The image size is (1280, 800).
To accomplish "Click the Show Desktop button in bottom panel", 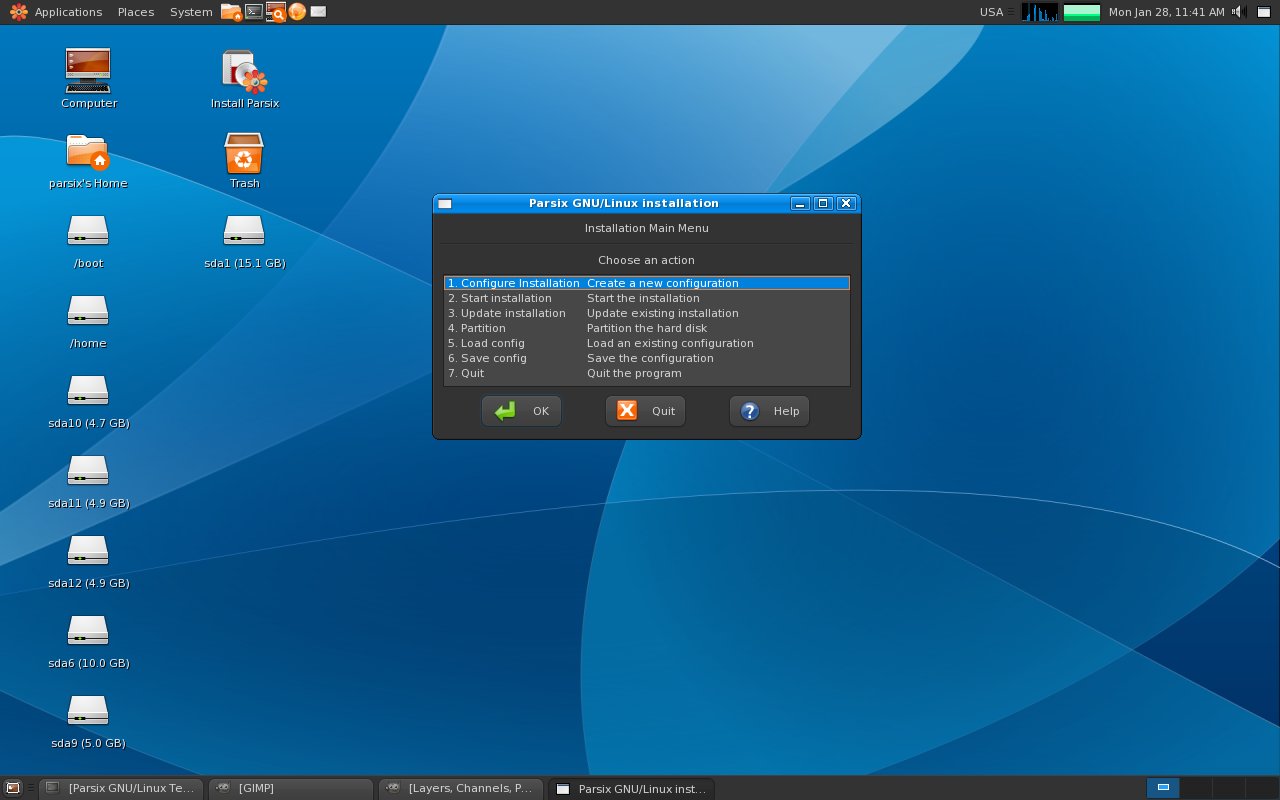I will point(13,788).
